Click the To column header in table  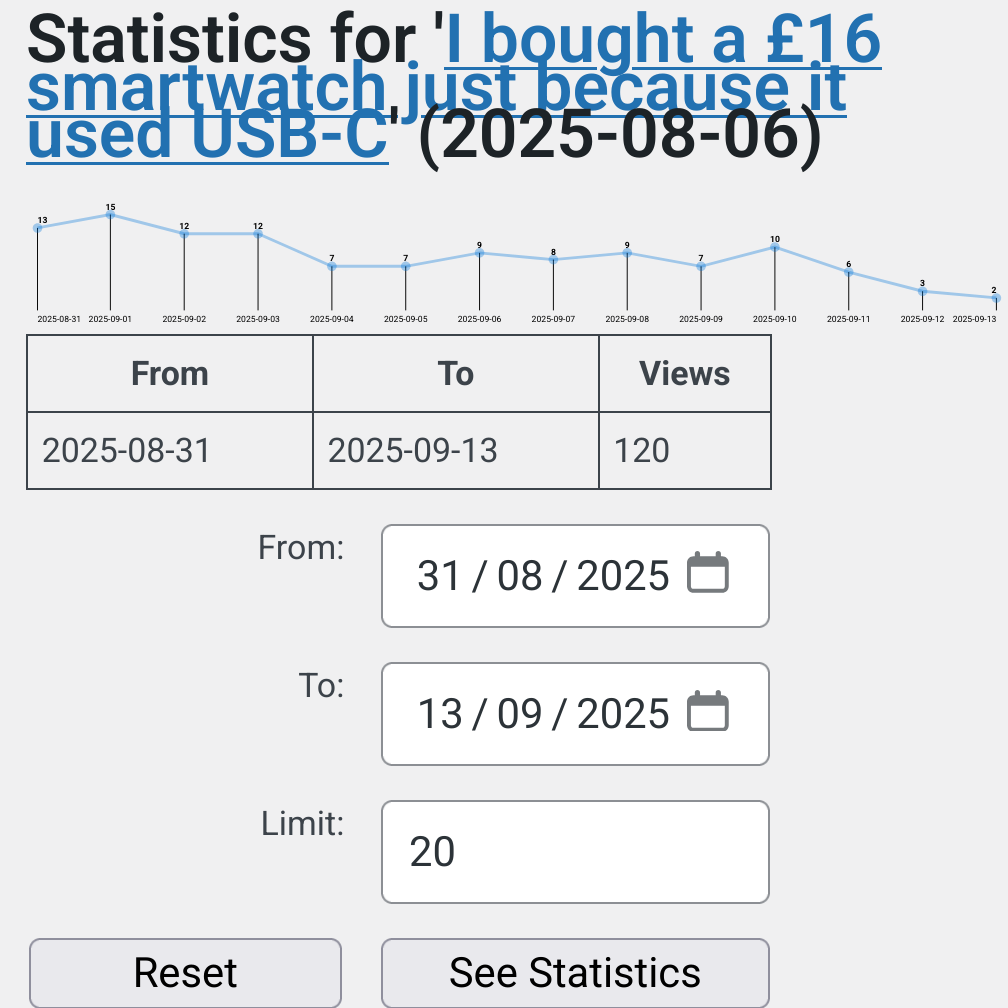pyautogui.click(x=456, y=374)
